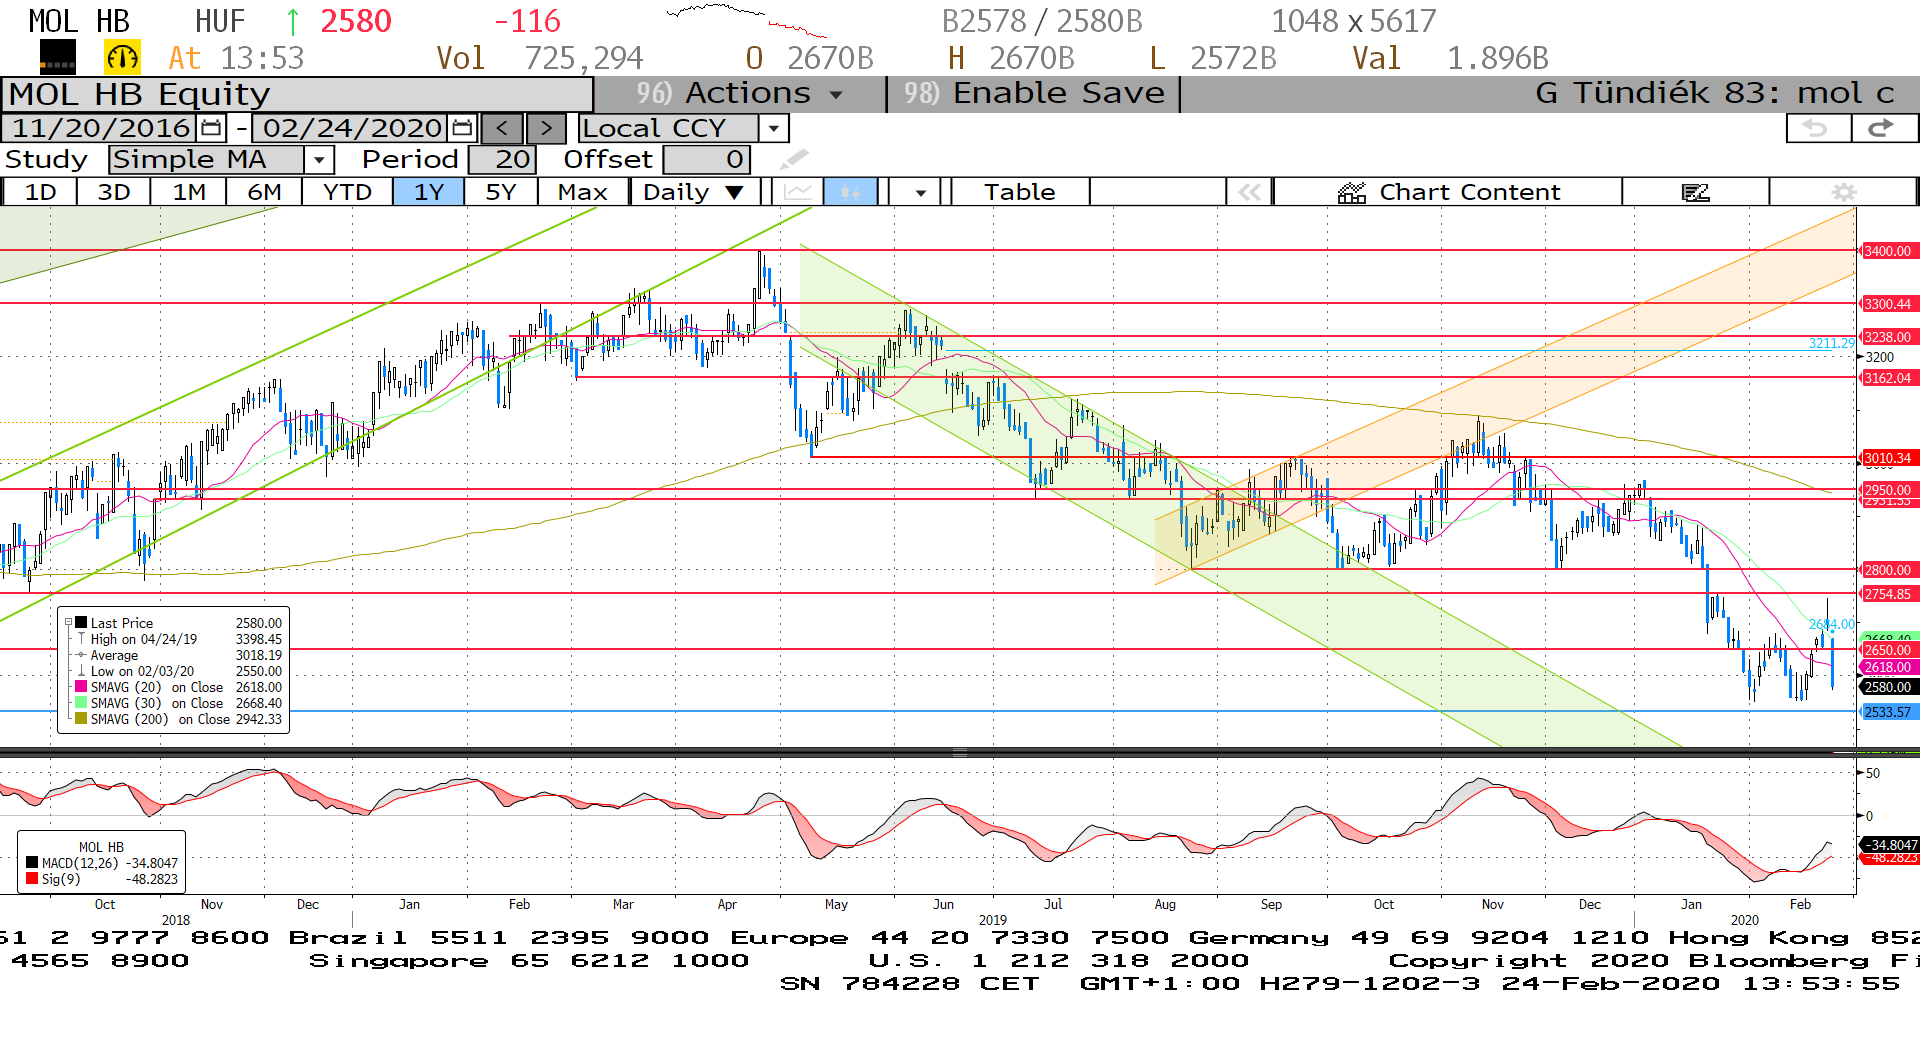Shift the date range forward with right arrow
This screenshot has width=1920, height=1039.
point(546,128)
